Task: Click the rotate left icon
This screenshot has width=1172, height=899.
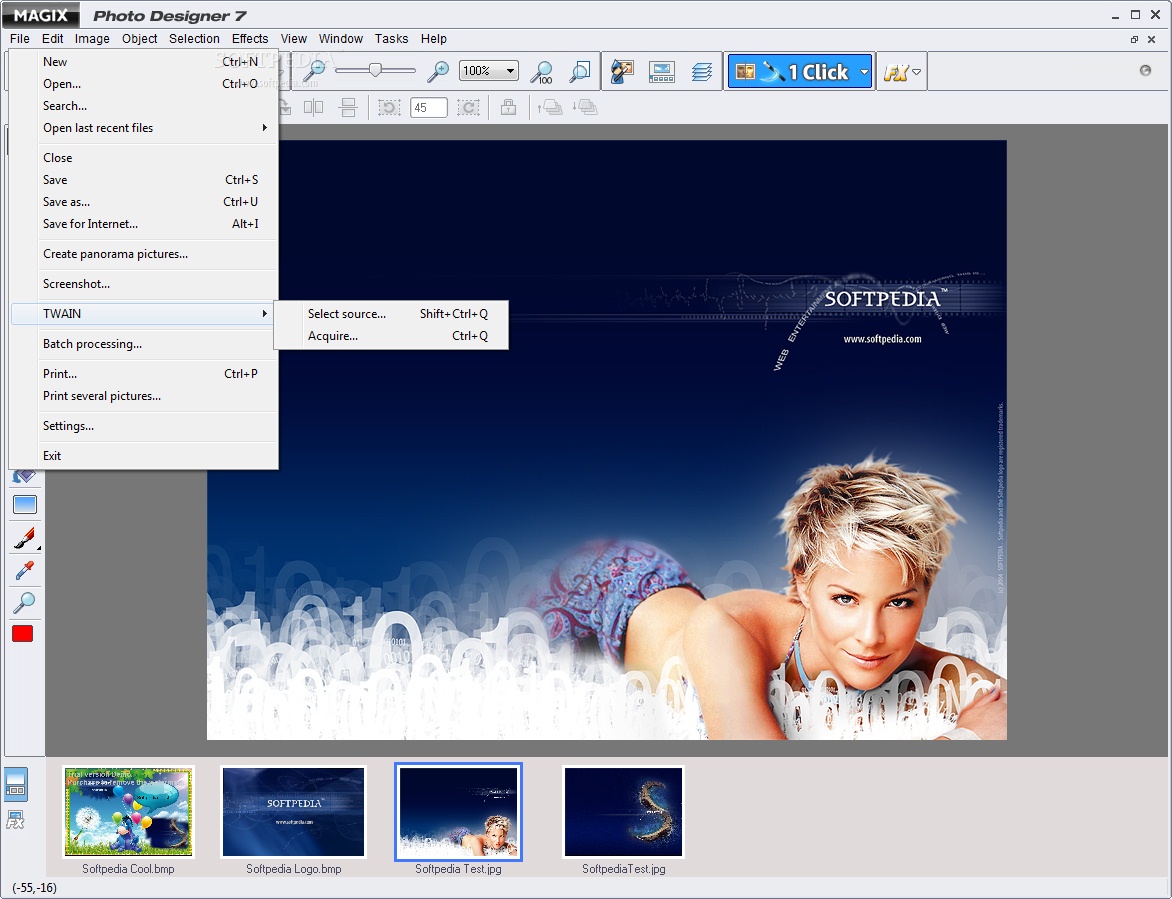Action: coord(389,108)
